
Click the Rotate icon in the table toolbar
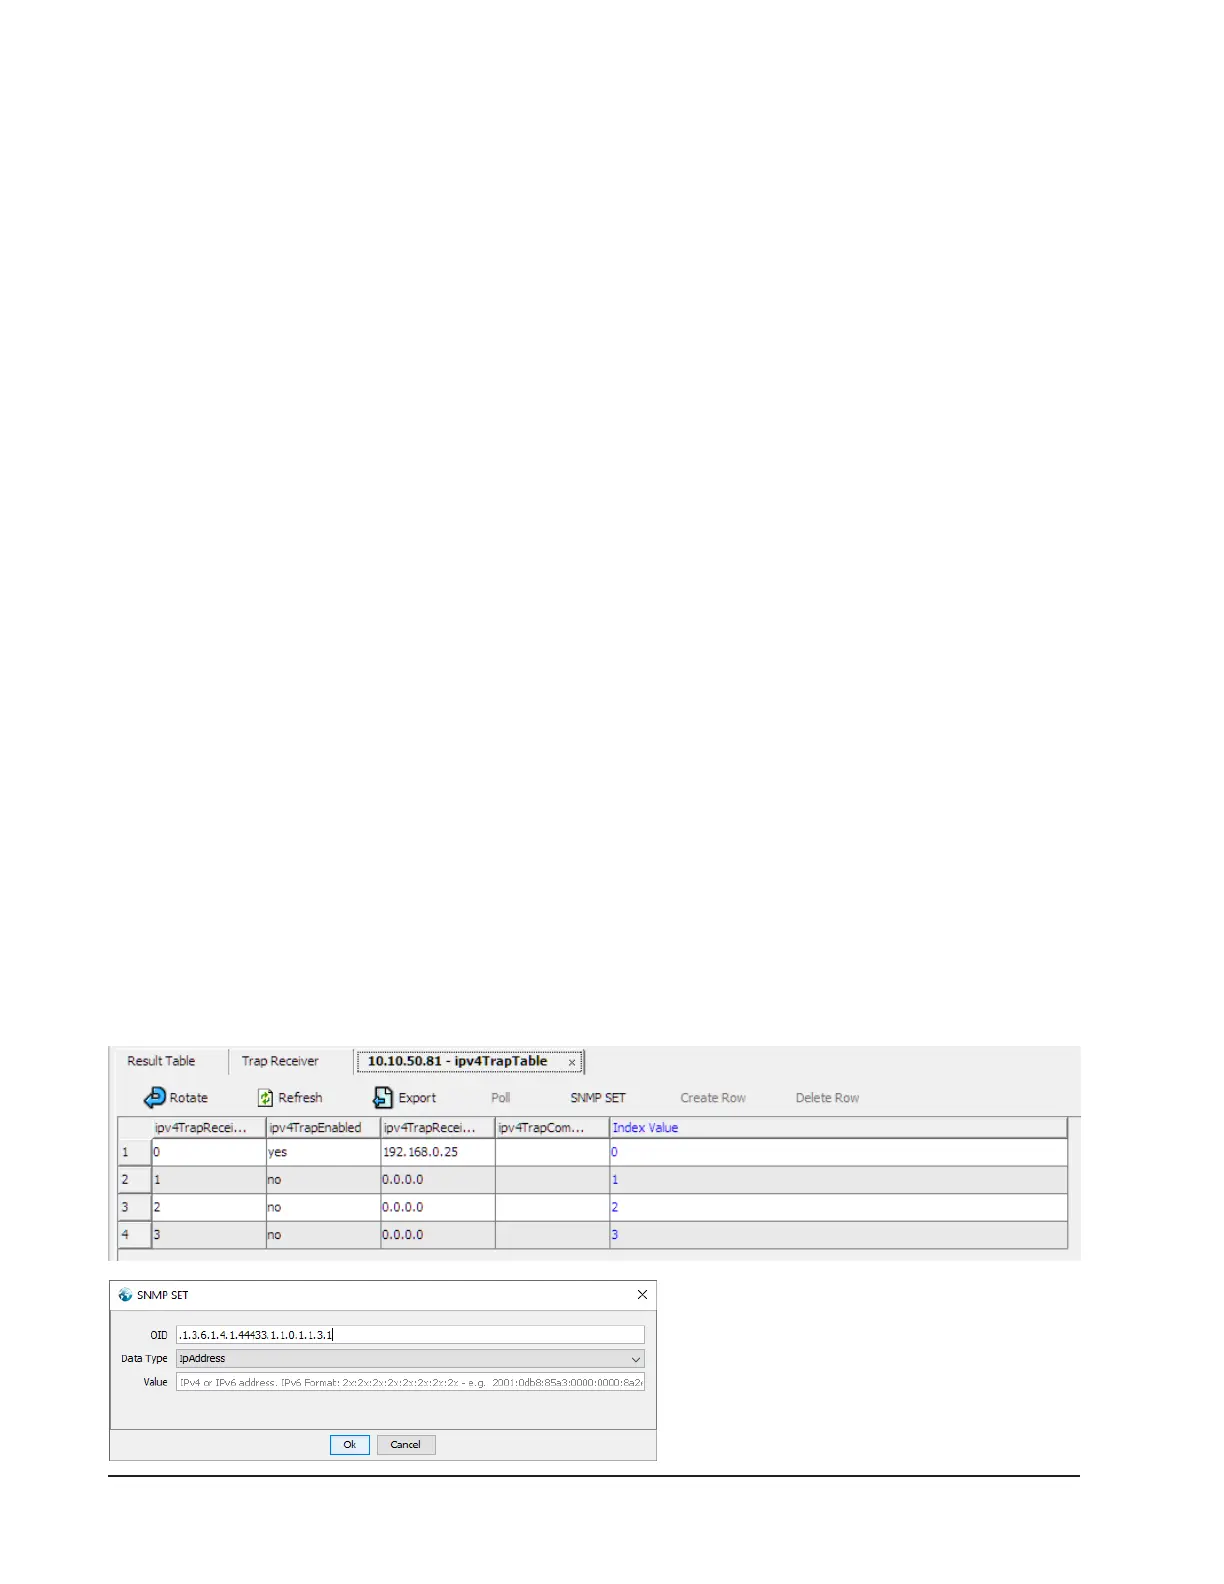click(155, 1098)
